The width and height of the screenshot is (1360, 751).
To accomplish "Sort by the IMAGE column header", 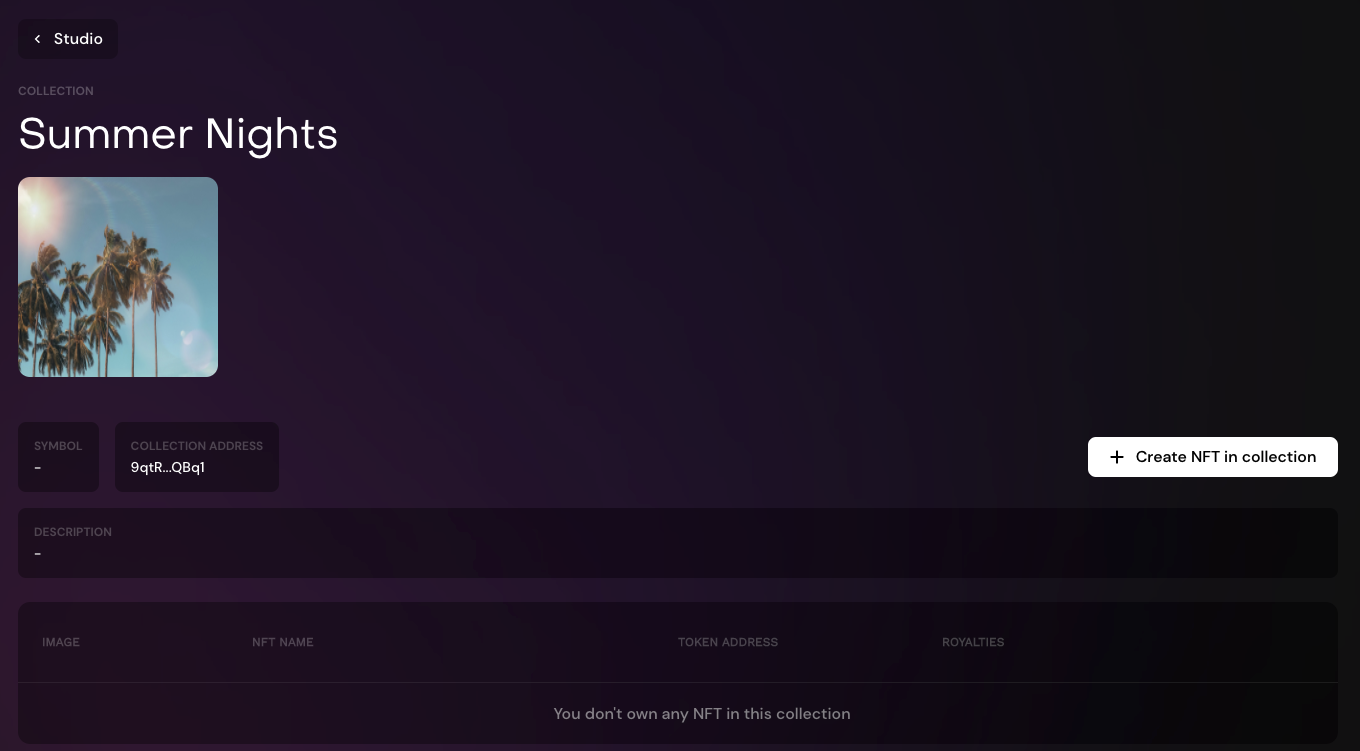I will [61, 642].
